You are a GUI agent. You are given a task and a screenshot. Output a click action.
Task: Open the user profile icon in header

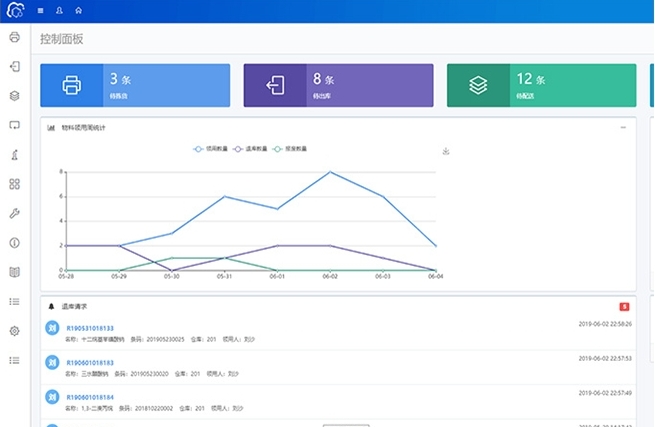pos(59,10)
